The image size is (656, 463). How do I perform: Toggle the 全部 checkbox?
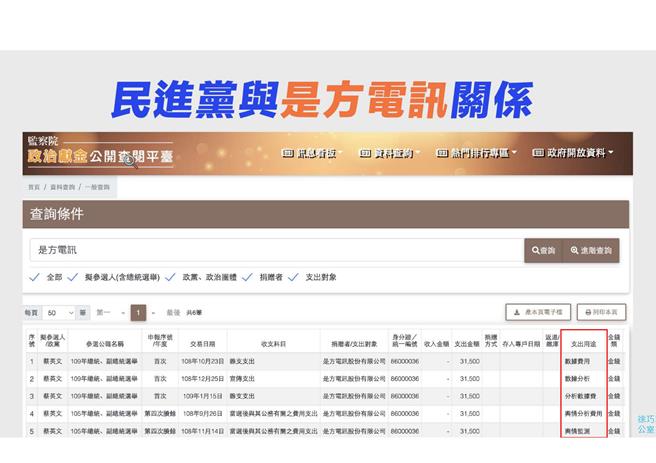[35, 277]
